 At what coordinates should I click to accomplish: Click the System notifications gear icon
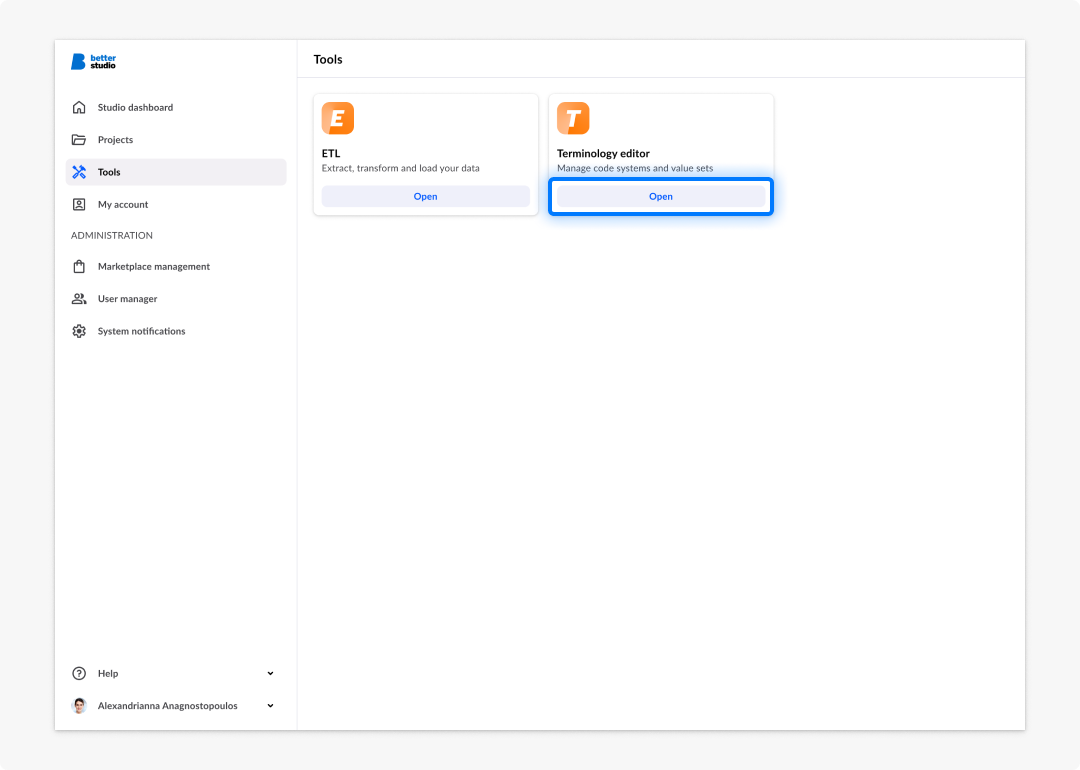click(x=79, y=331)
